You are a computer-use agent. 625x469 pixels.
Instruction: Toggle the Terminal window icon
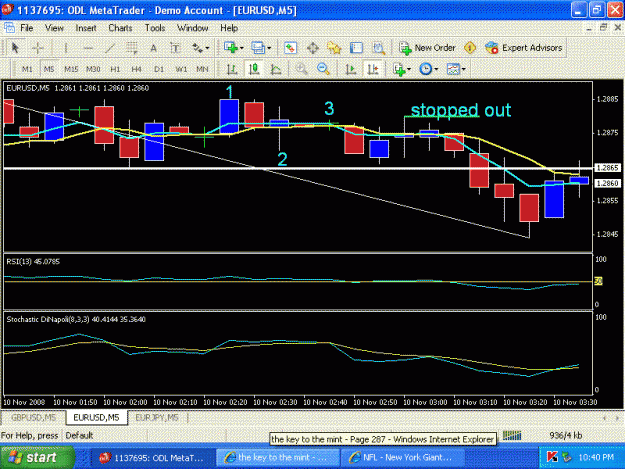tap(356, 48)
